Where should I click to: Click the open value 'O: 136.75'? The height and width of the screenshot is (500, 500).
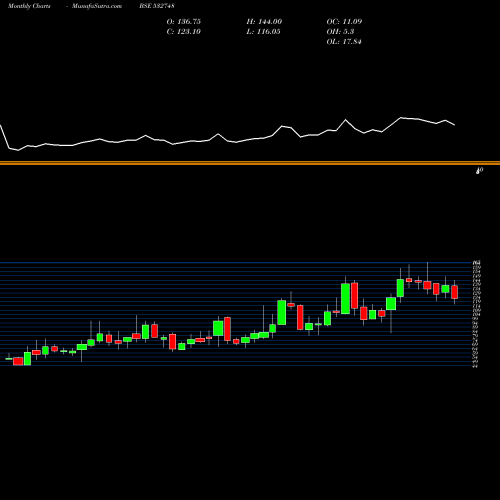click(x=184, y=22)
